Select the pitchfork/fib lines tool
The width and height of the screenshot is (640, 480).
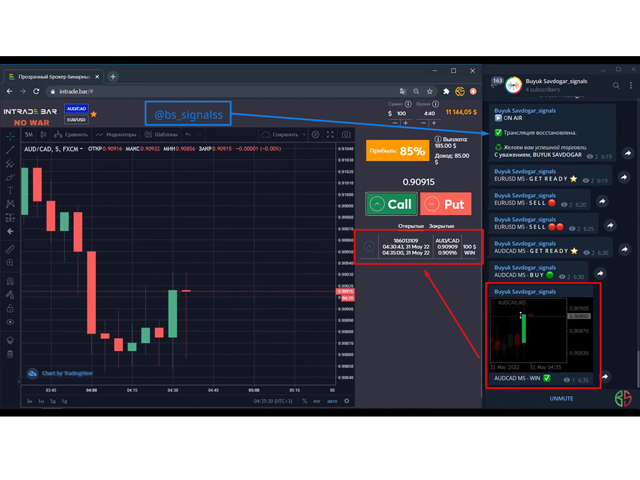(10, 164)
